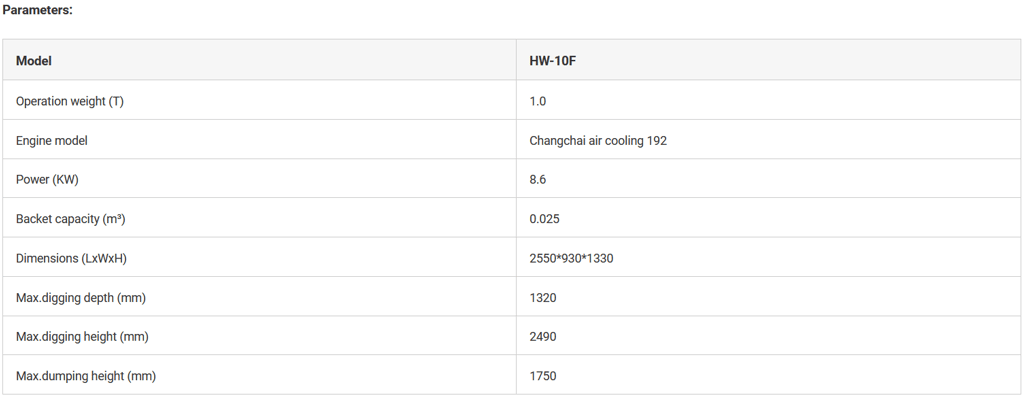Viewport: 1024px width, 402px height.
Task: Select the power value '8.6'
Action: [x=538, y=180]
